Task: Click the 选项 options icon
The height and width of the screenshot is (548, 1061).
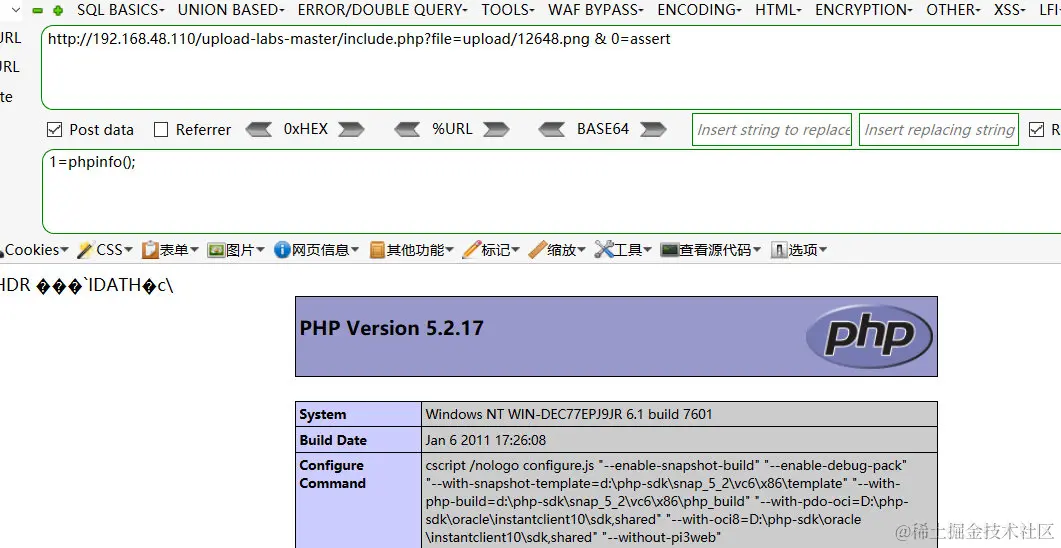Action: (x=779, y=250)
